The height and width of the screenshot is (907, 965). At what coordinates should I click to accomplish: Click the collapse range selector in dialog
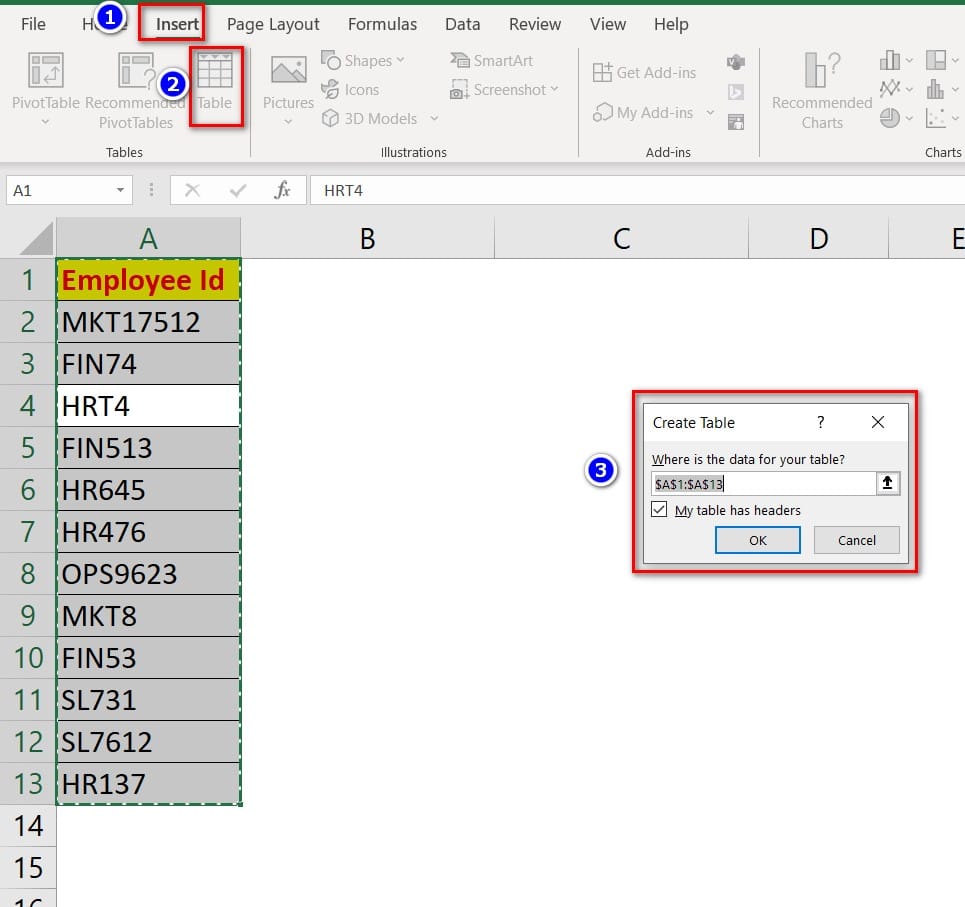pos(888,484)
